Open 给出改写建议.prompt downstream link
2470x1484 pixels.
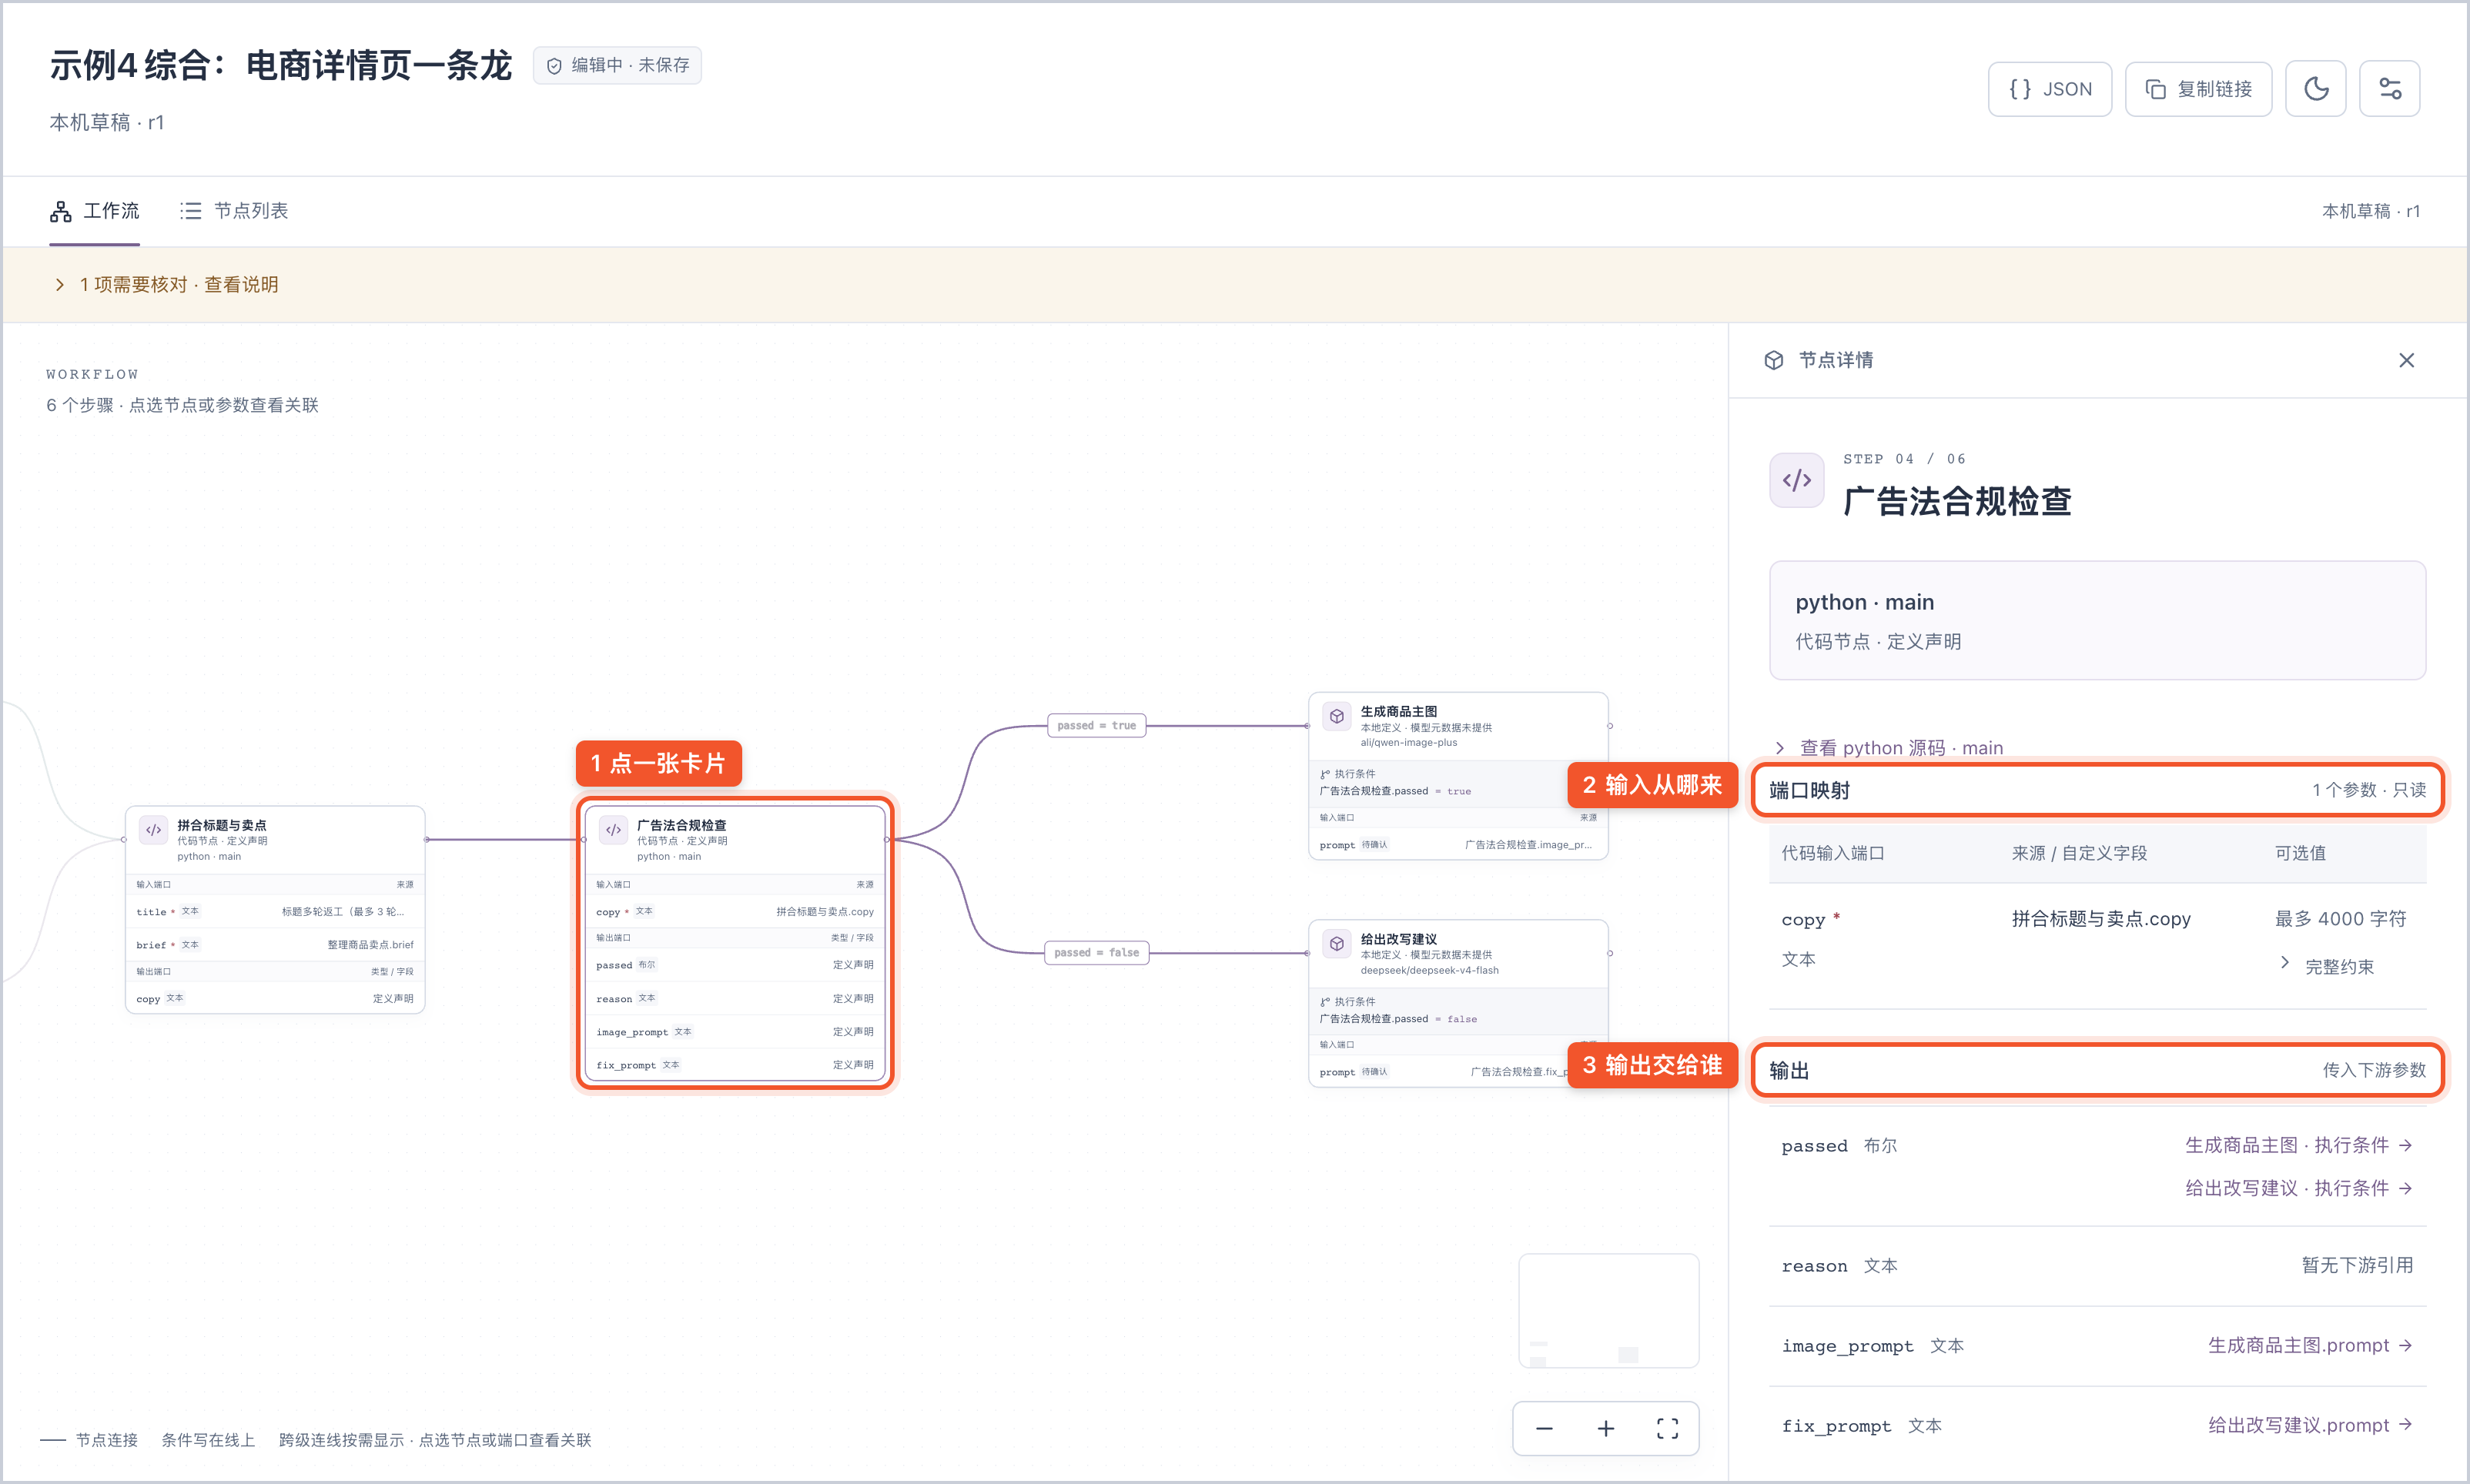2310,1425
